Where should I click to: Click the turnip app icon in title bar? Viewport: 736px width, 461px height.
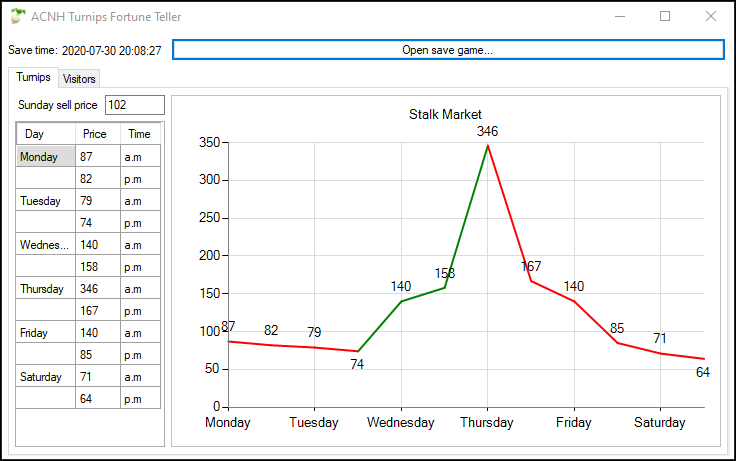click(18, 16)
